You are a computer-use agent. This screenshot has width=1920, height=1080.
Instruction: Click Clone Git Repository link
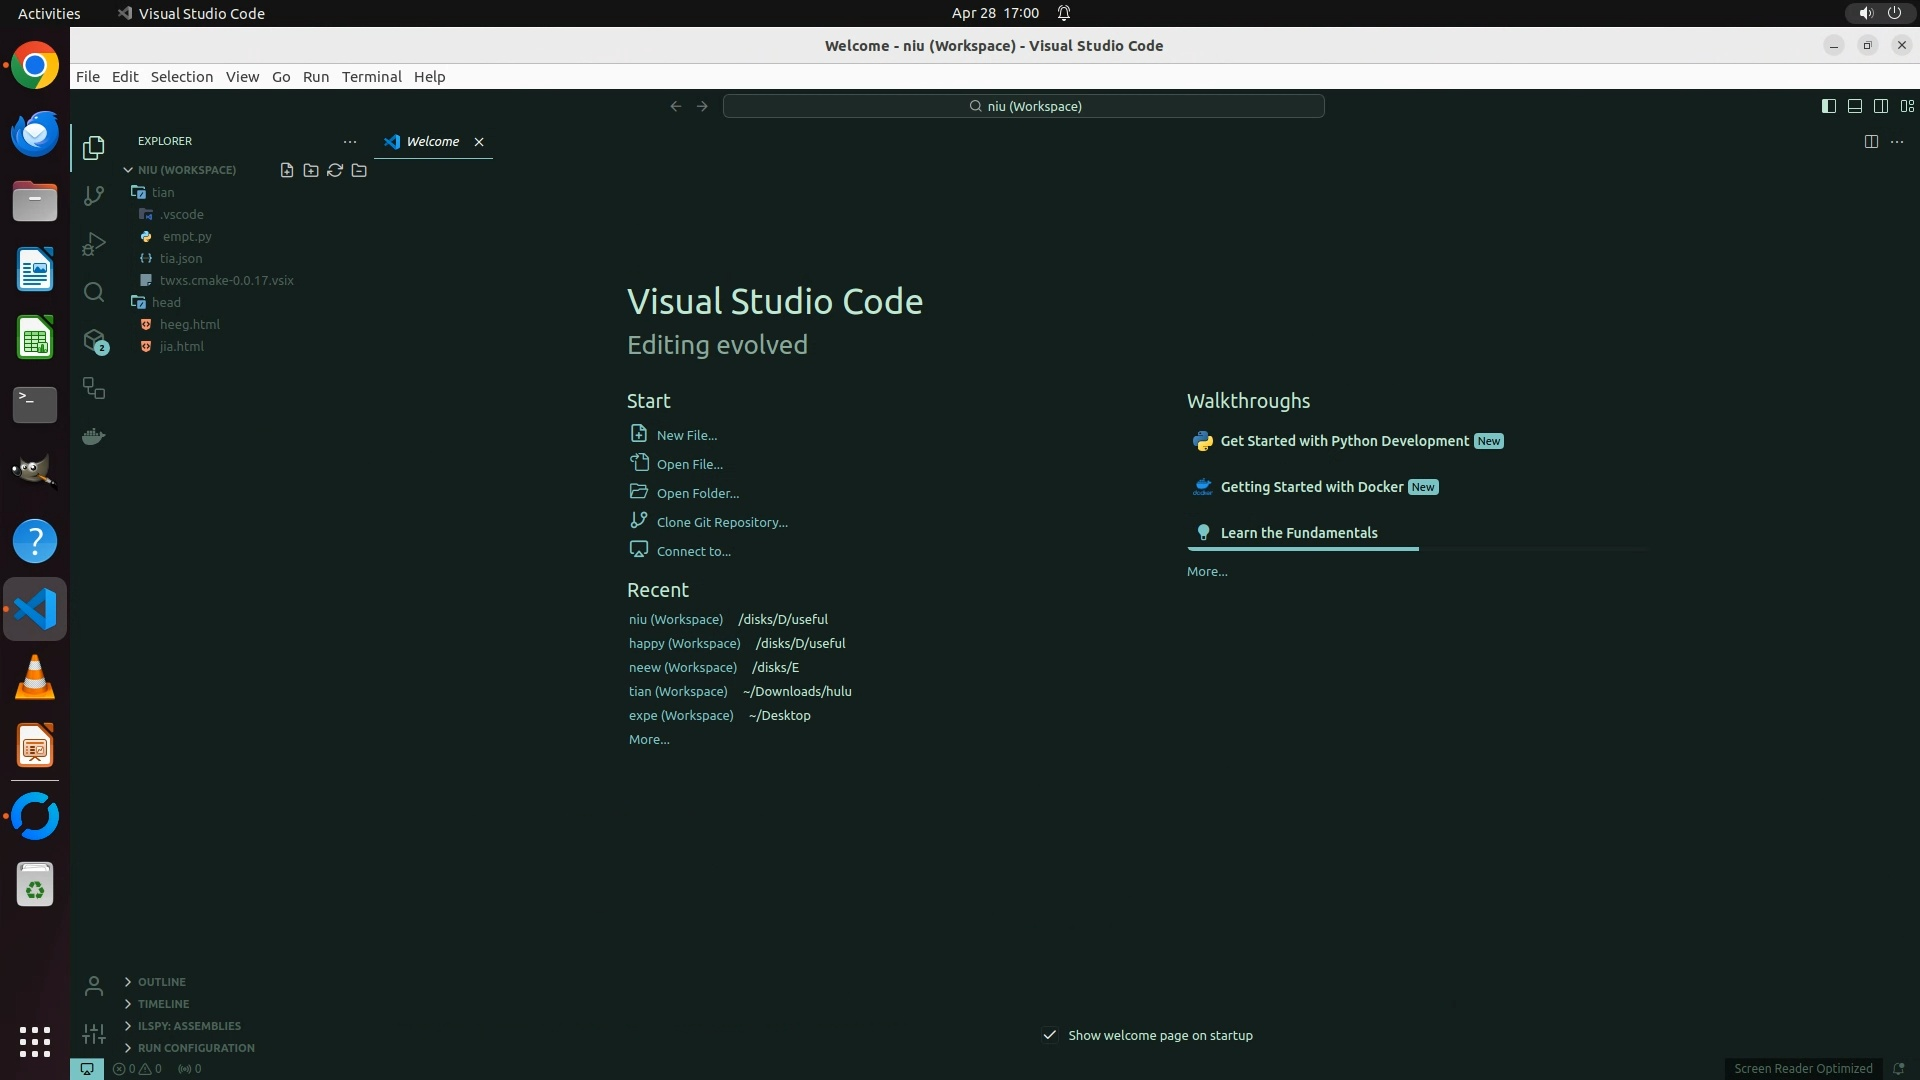(721, 522)
